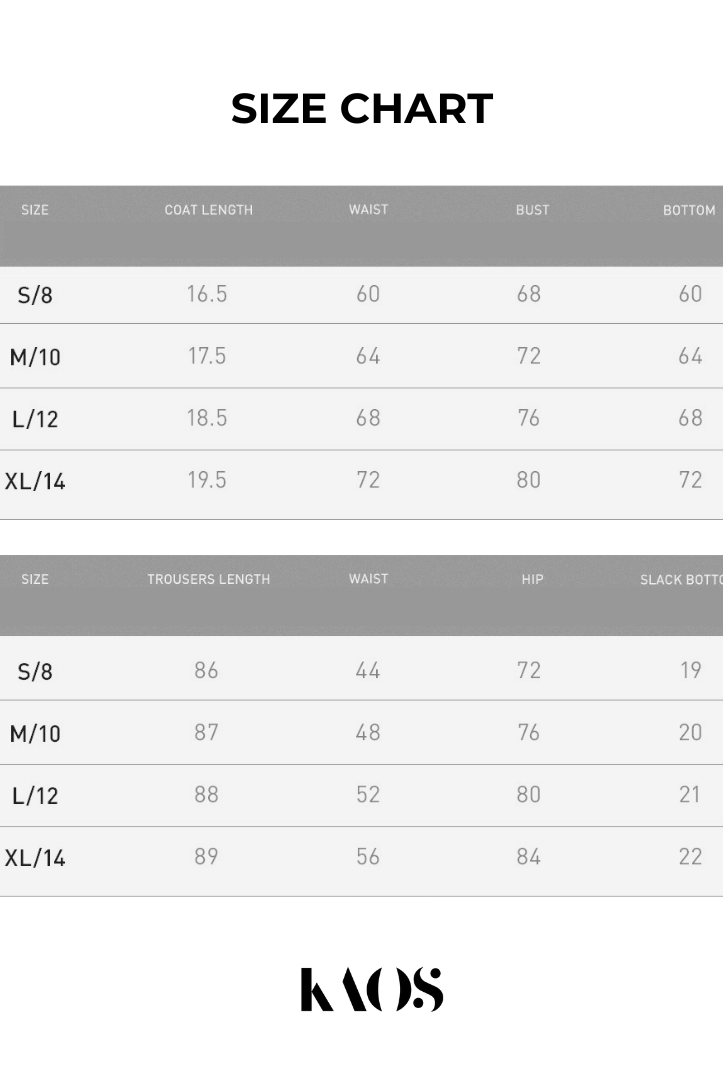Viewport: 723px width, 1080px height.
Task: Click the bust value 76
Action: coord(529,418)
